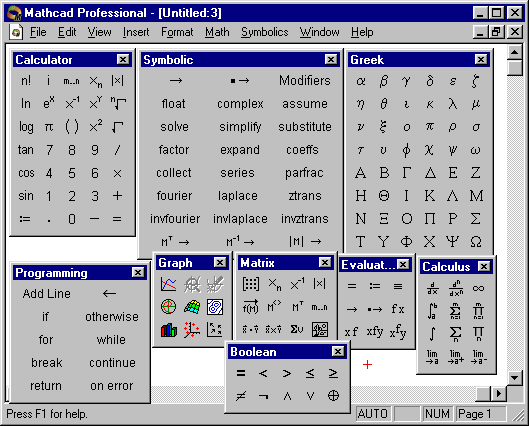Open the Format menu

177,32
